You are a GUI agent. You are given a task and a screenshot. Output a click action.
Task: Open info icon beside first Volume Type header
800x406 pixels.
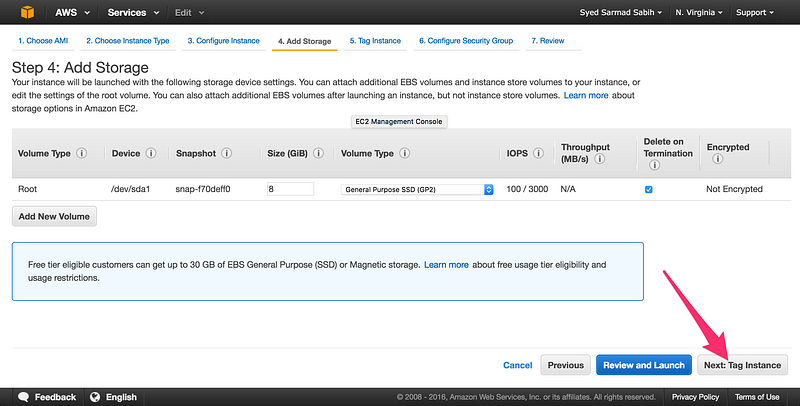tap(82, 153)
